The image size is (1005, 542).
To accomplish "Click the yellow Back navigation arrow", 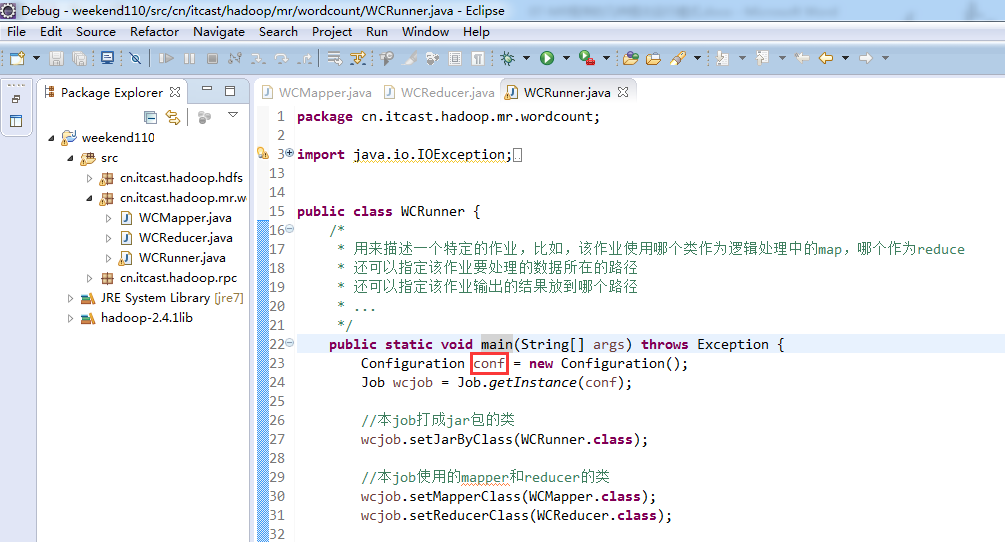I will click(826, 58).
